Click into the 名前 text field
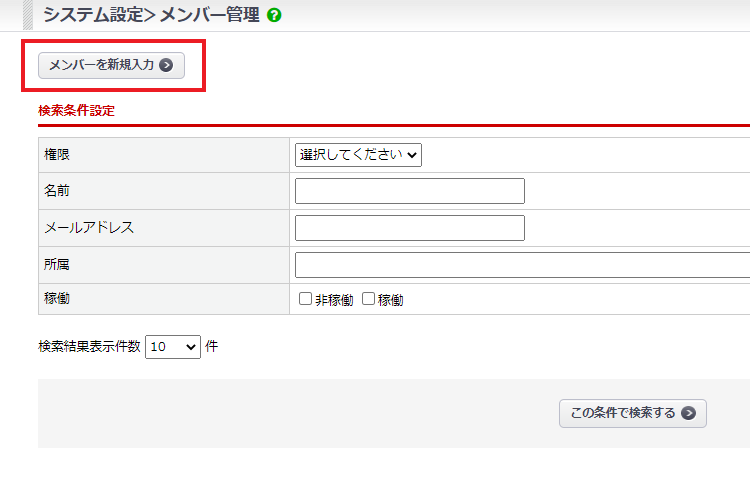Viewport: 750px width, 484px height. [x=409, y=191]
